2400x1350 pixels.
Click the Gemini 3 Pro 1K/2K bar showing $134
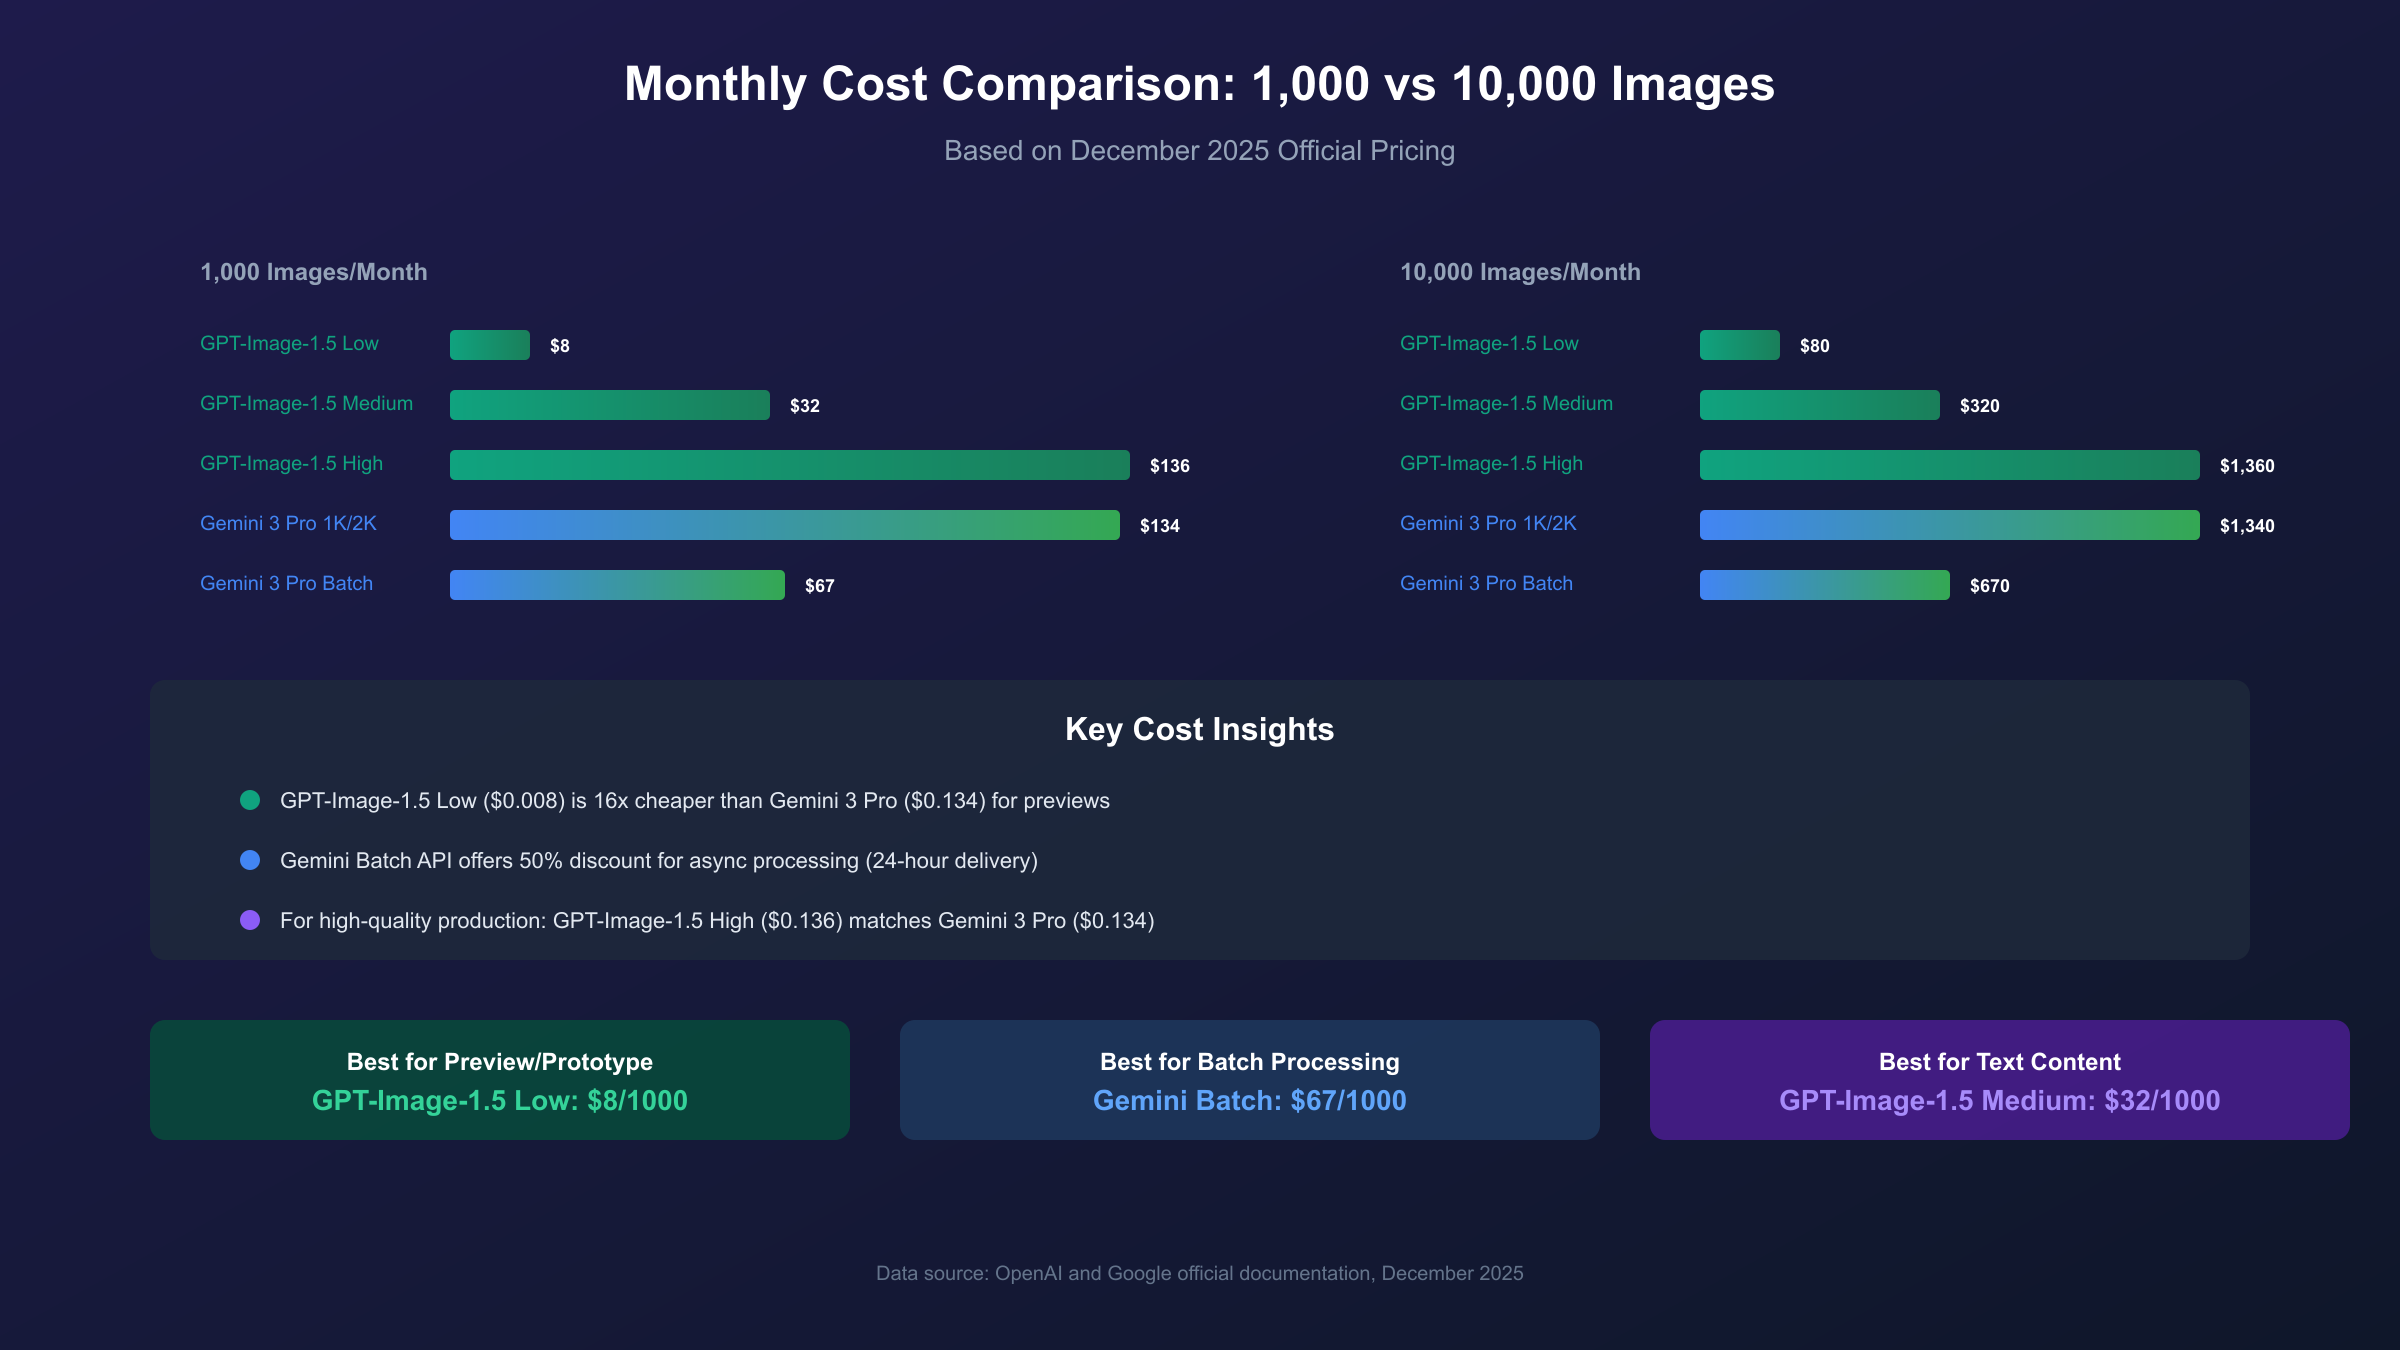click(x=785, y=524)
